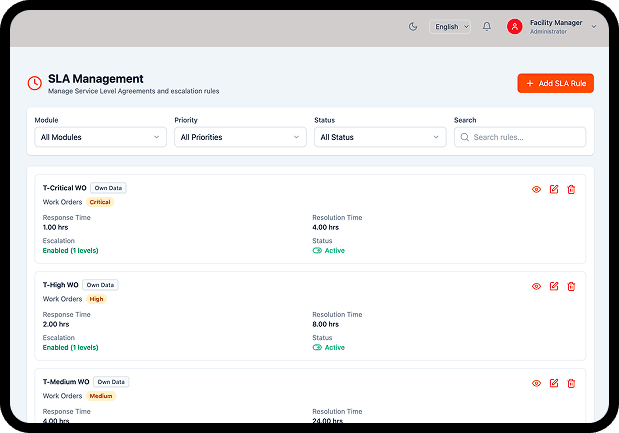Click the 2.00 hrs response time
The image size is (619, 433).
tap(56, 324)
